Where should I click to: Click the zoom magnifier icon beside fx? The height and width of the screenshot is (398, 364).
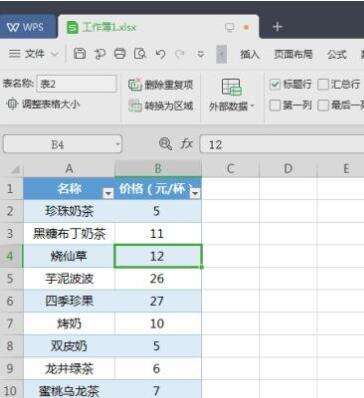click(165, 144)
